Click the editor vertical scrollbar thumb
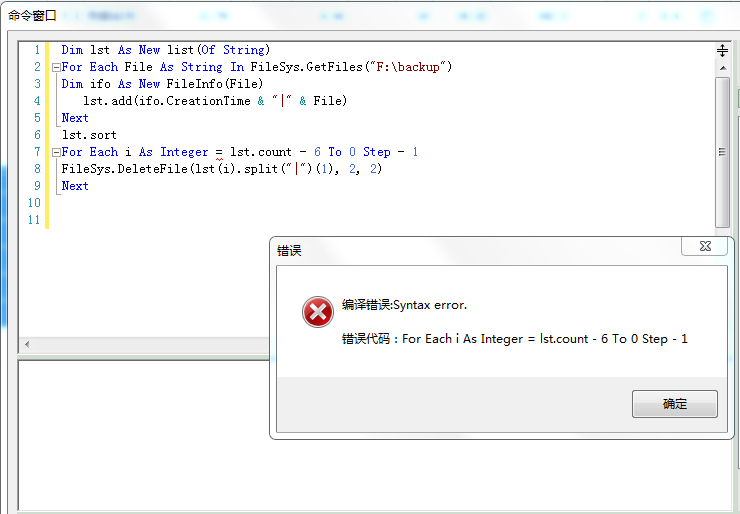The width and height of the screenshot is (740, 514). pyautogui.click(x=723, y=152)
